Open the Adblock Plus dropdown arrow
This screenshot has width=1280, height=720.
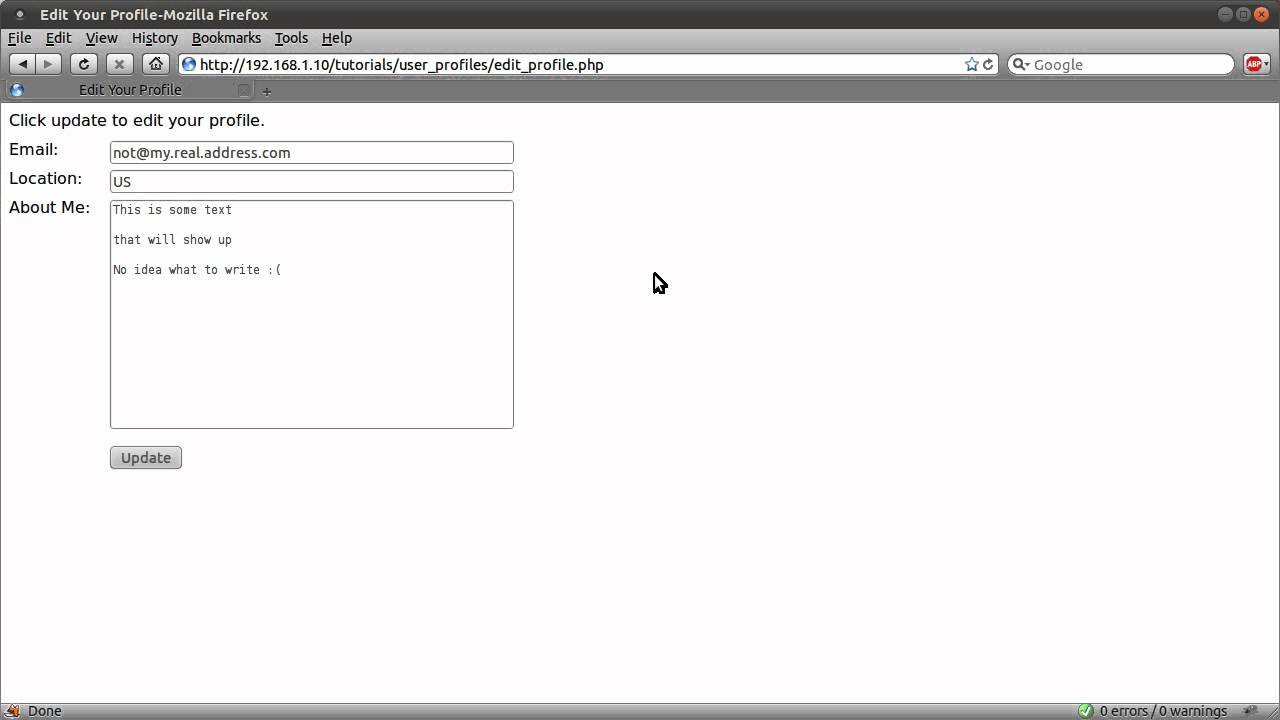tap(1266, 64)
